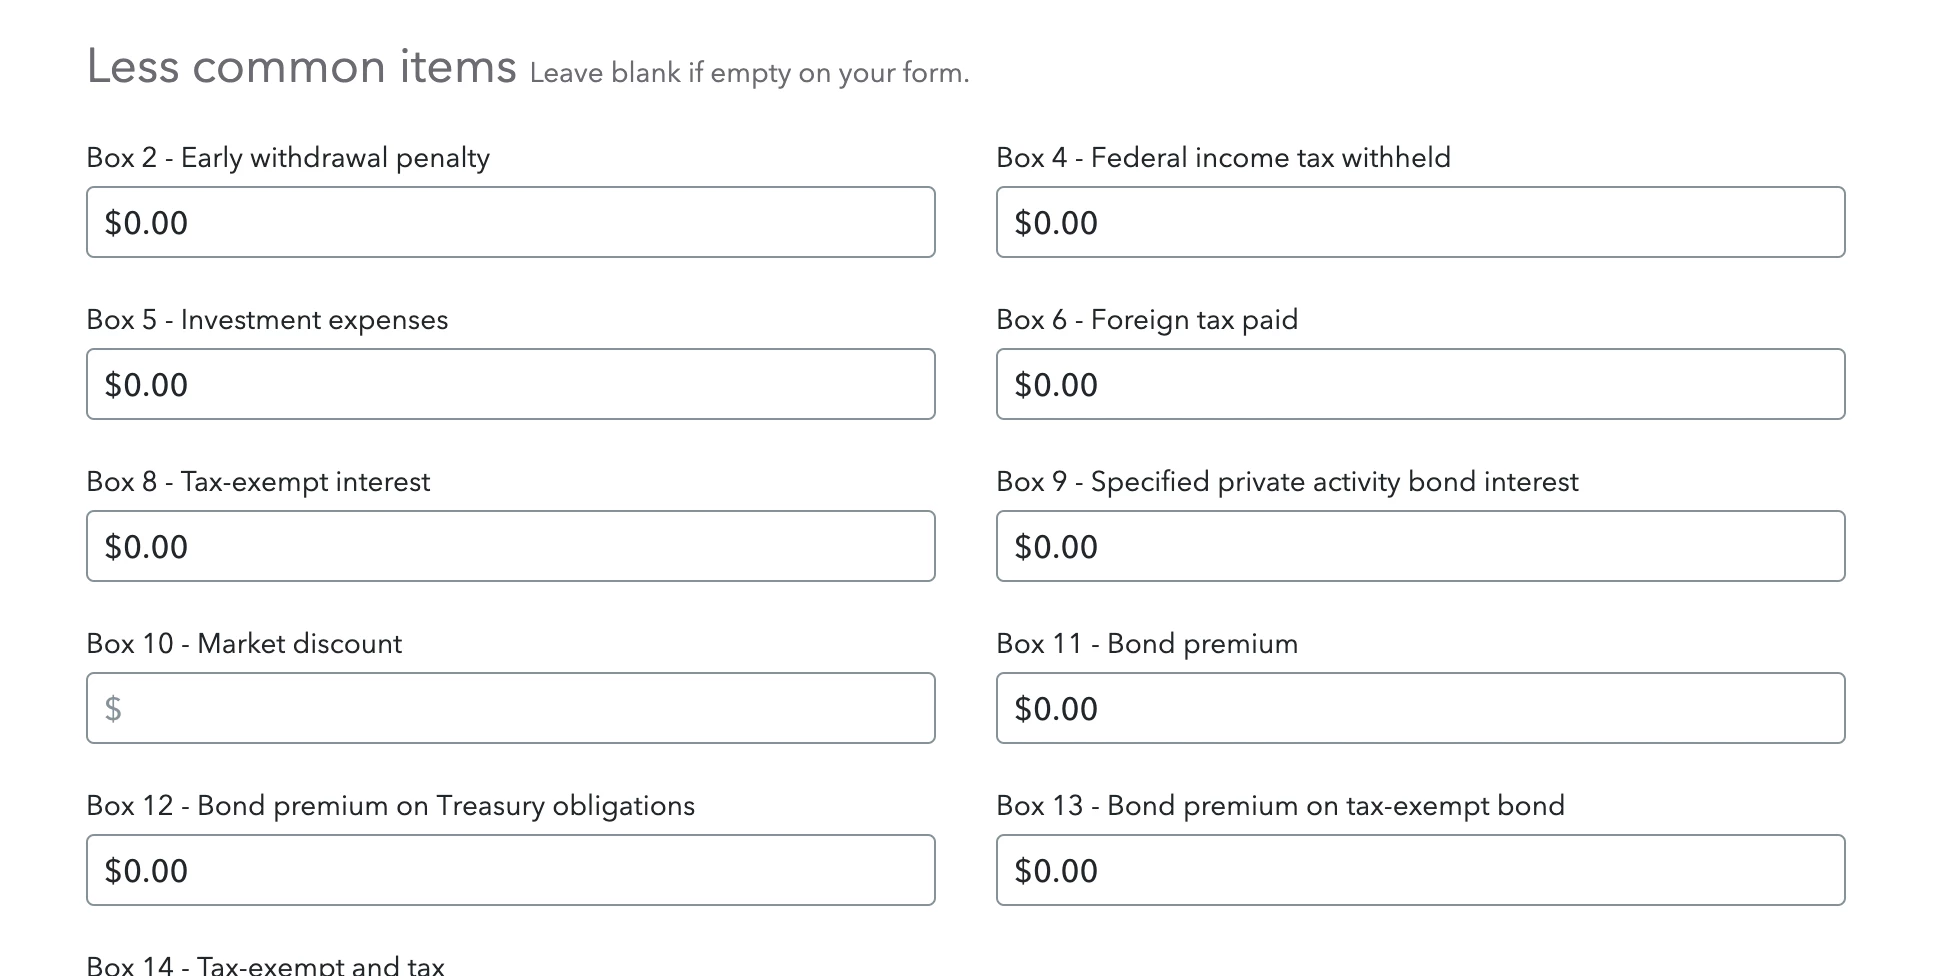Click the "Box 11 - Bond premium" label
1958x976 pixels.
pyautogui.click(x=1147, y=644)
